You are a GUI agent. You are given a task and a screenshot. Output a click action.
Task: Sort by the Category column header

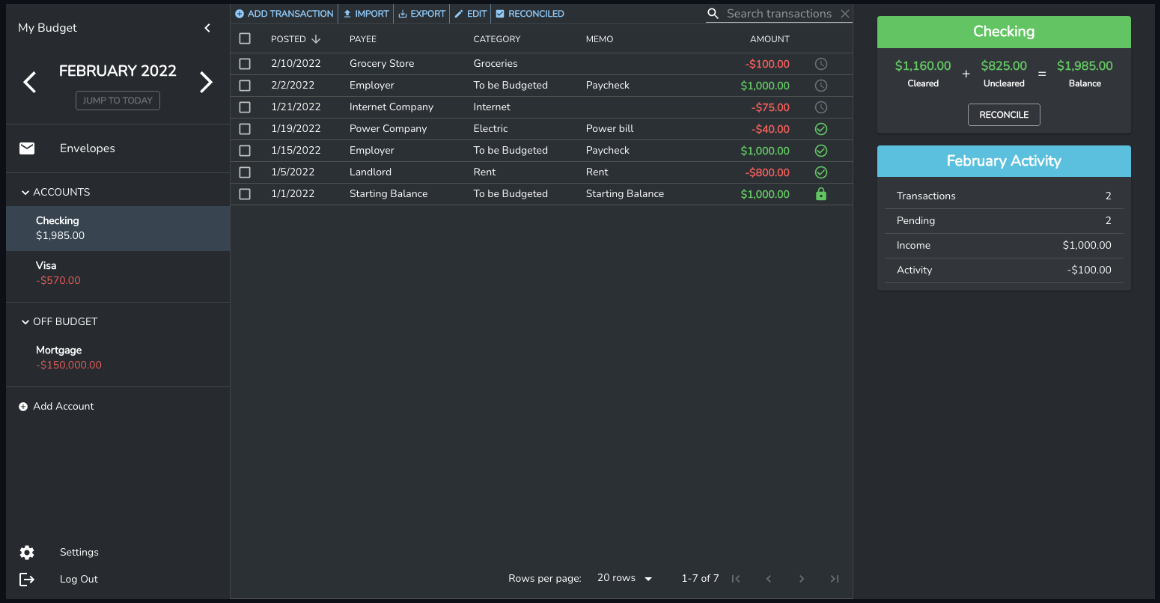coord(496,38)
